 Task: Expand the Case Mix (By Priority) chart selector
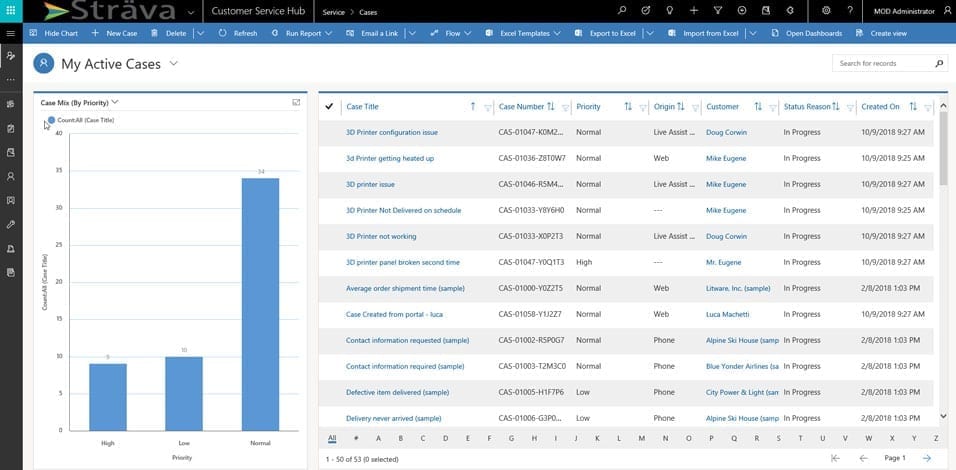coord(115,102)
